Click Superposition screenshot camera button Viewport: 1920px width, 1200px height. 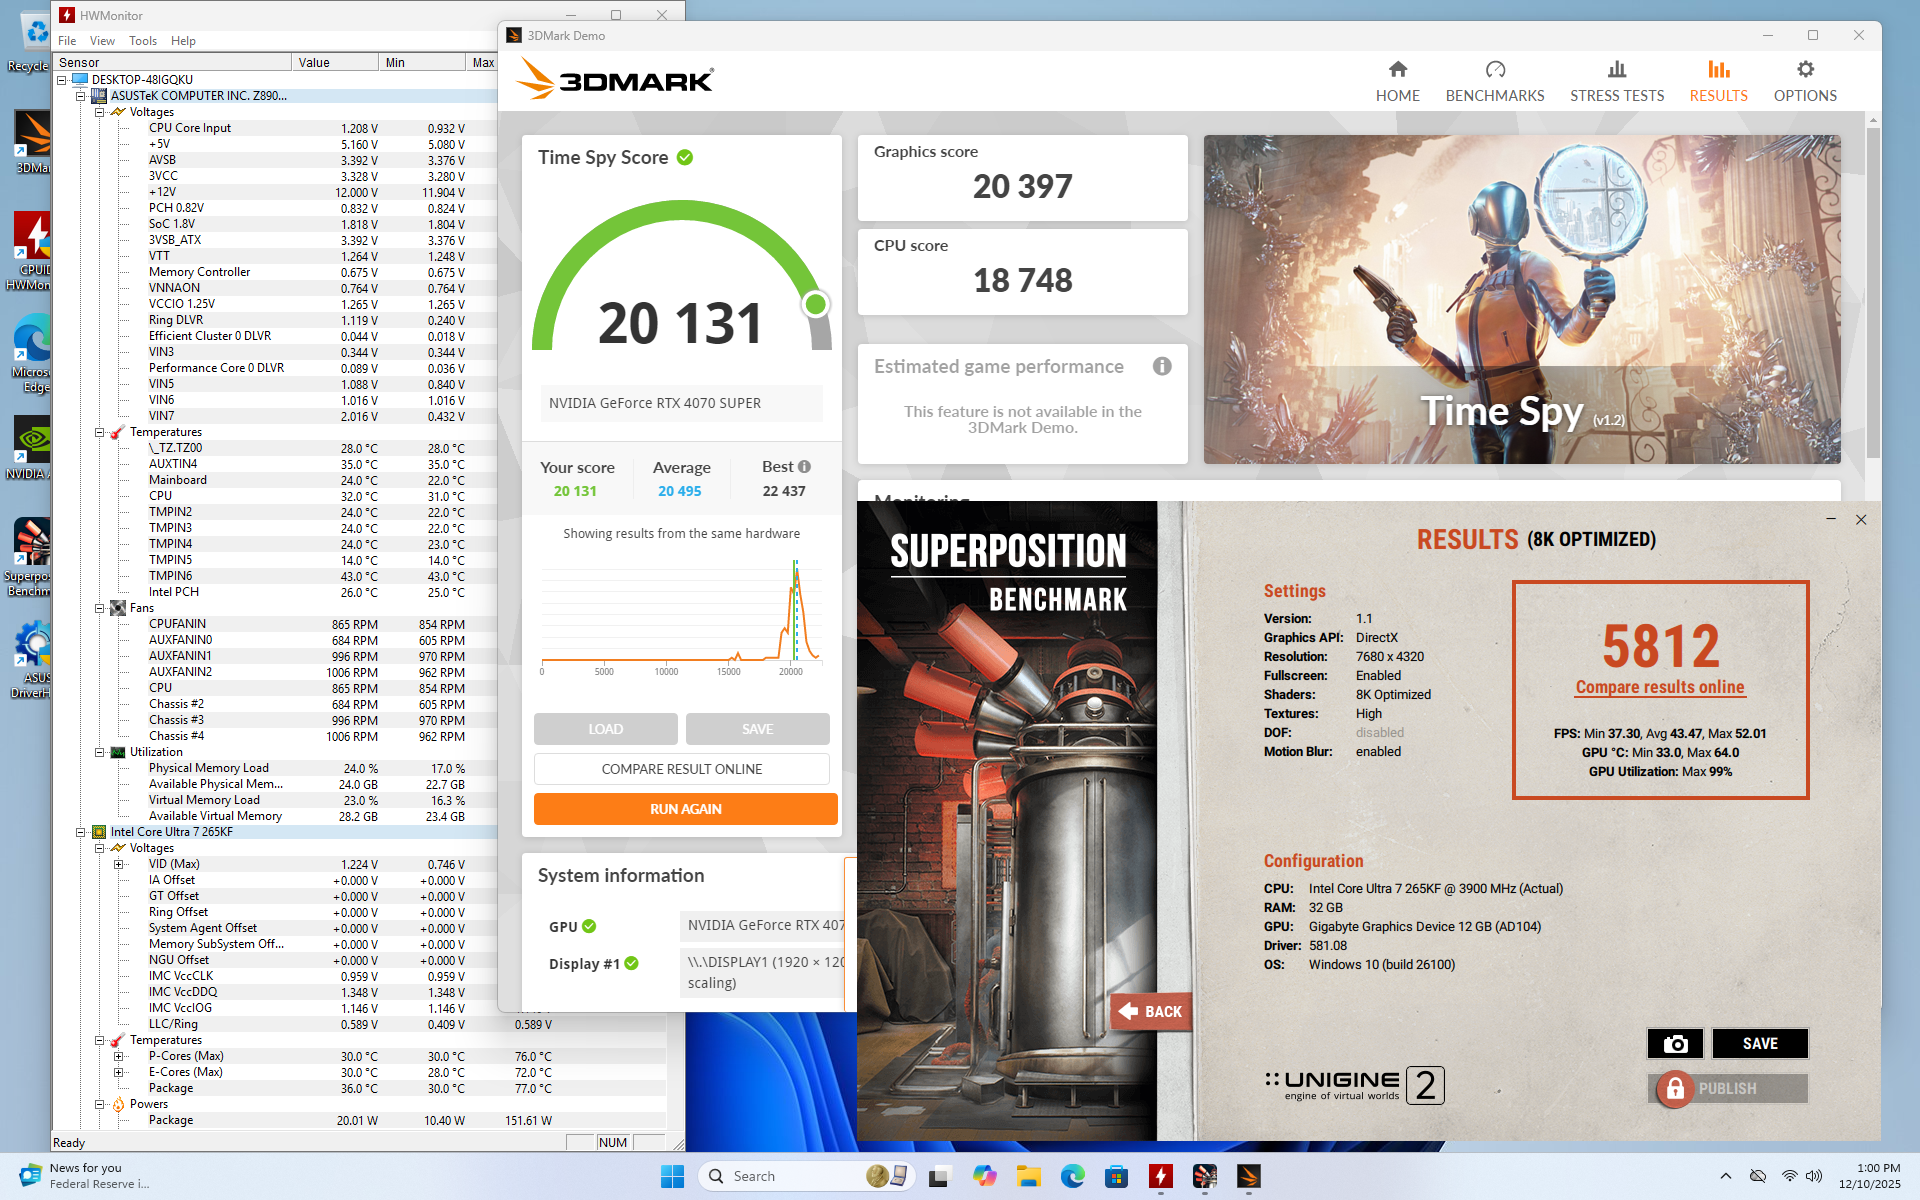pyautogui.click(x=1675, y=1043)
